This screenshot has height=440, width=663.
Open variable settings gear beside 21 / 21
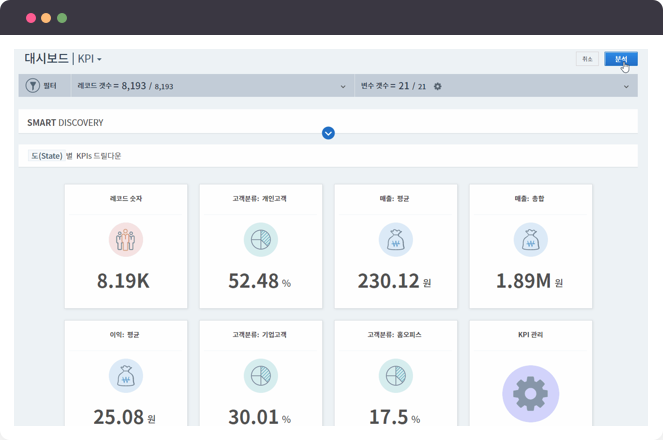[438, 86]
